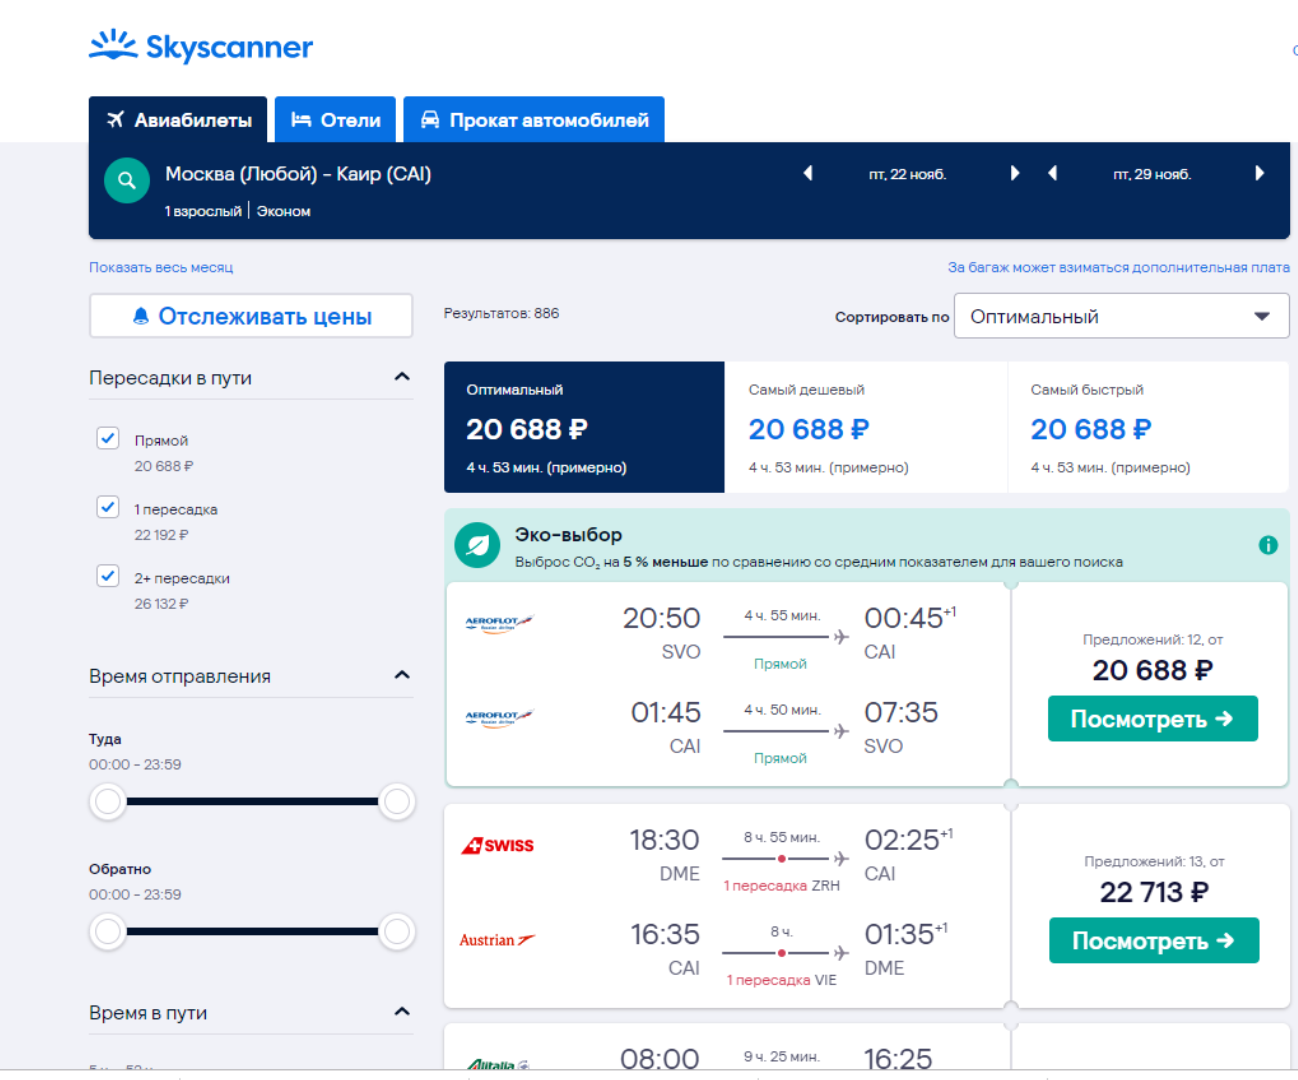Viewport: 1298px width, 1080px height.
Task: Open the baggage extra fee notice link
Action: click(1118, 268)
